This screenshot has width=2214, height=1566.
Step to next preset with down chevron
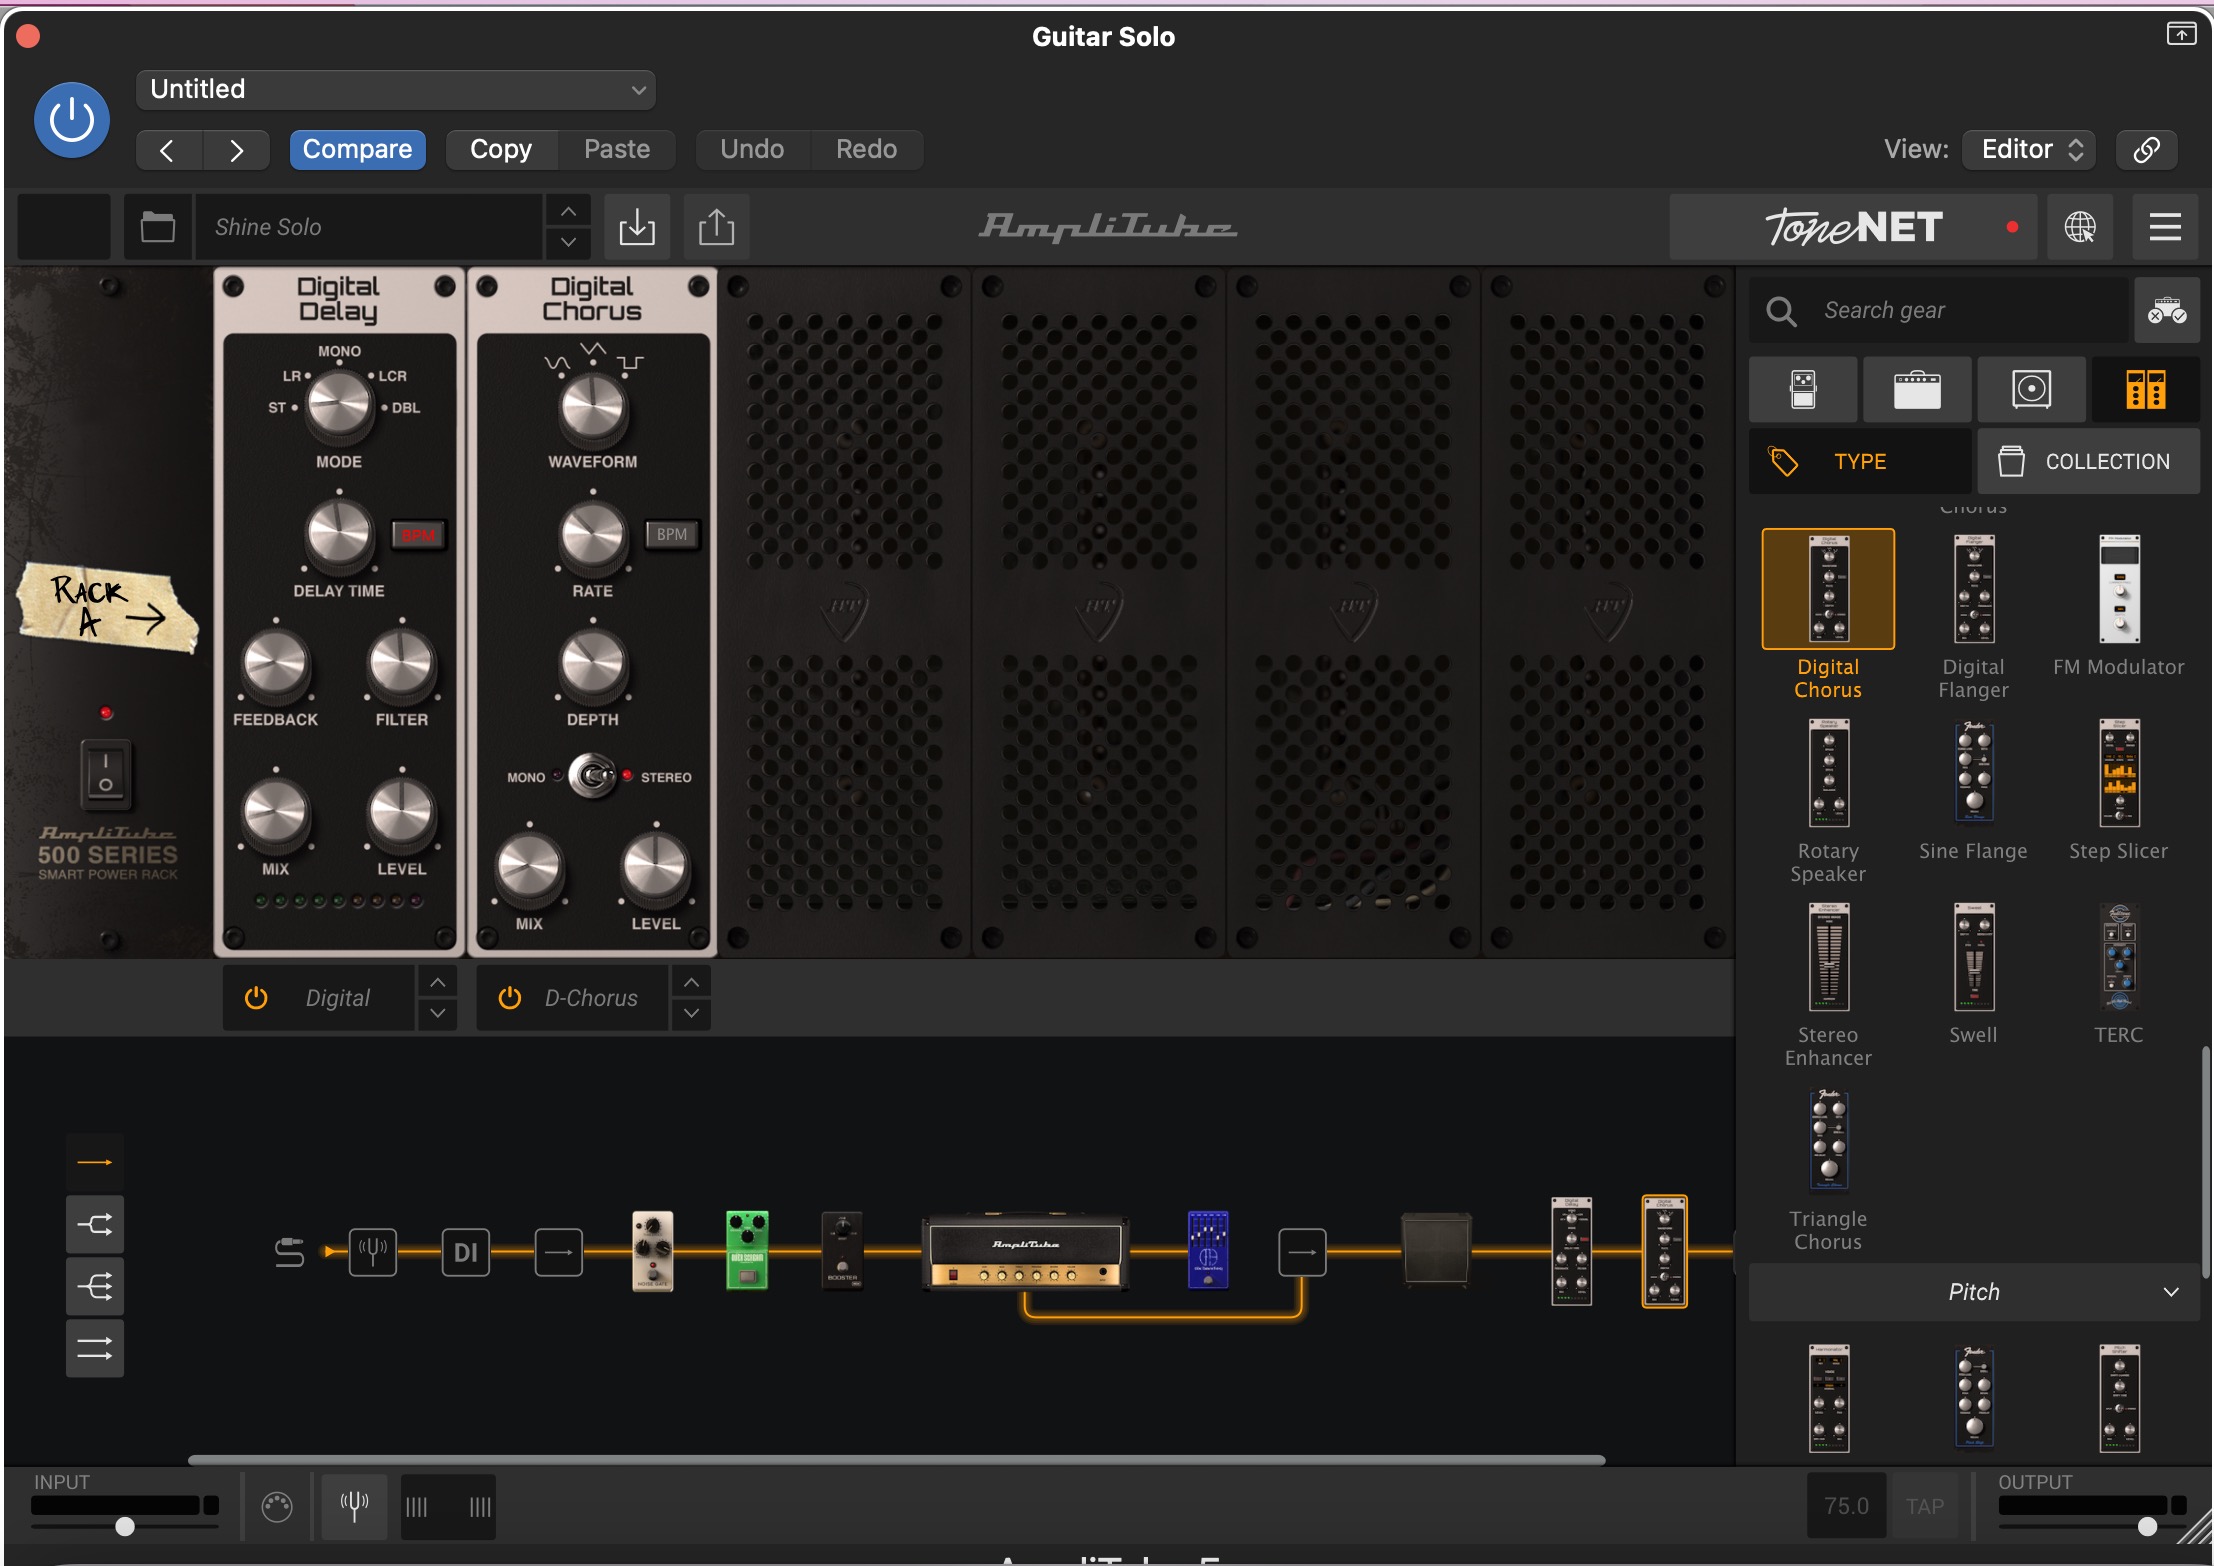[x=568, y=242]
